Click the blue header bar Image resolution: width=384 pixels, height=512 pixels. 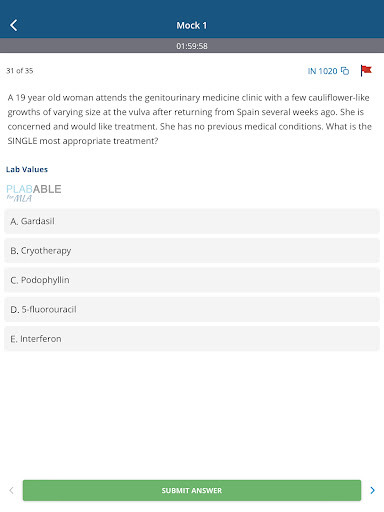point(192,19)
